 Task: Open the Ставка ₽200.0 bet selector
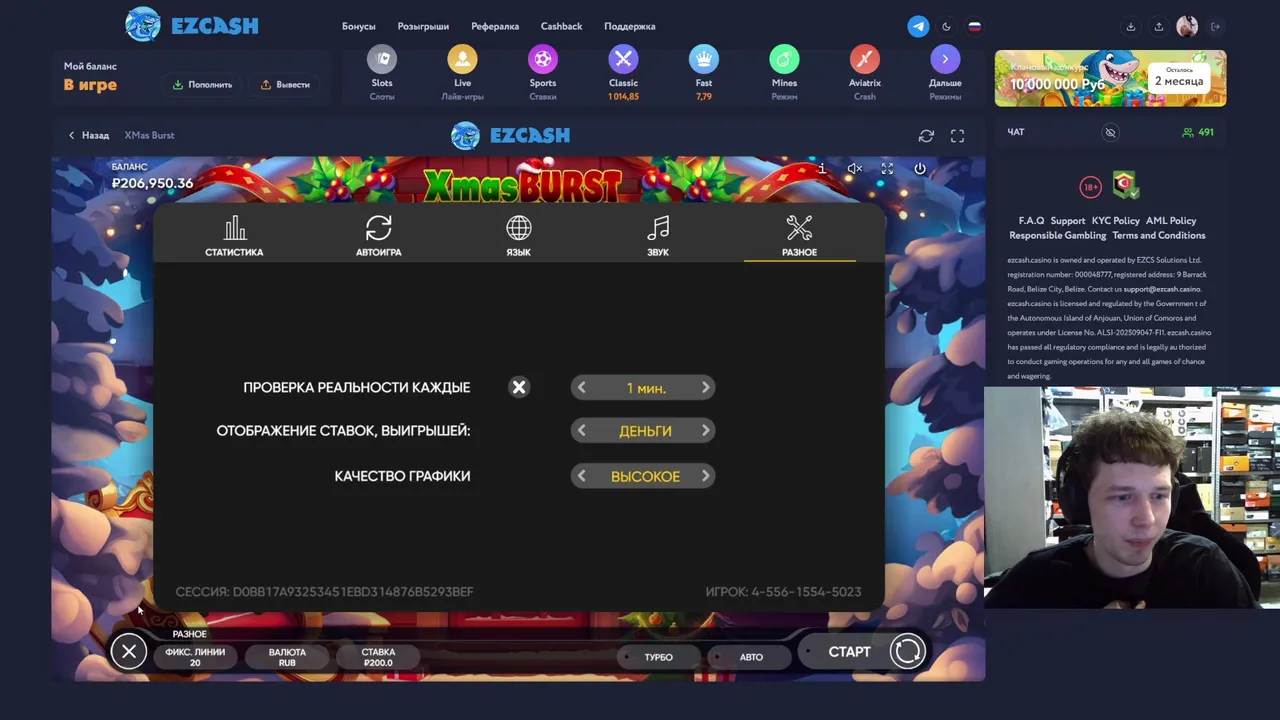click(378, 657)
